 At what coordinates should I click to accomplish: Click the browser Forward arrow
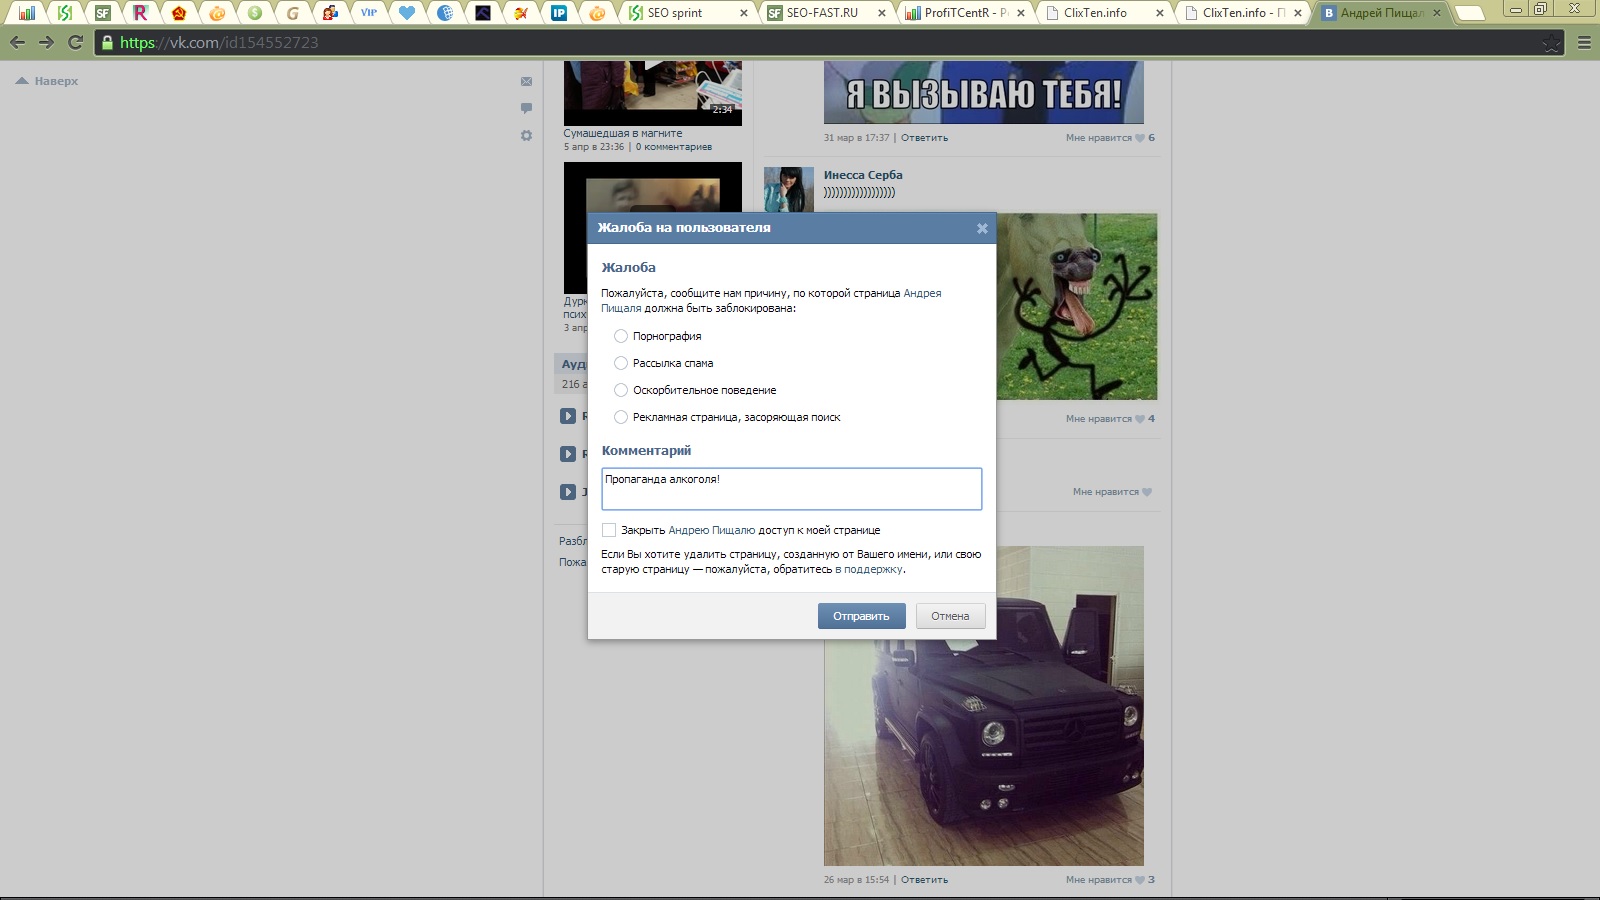pos(46,42)
